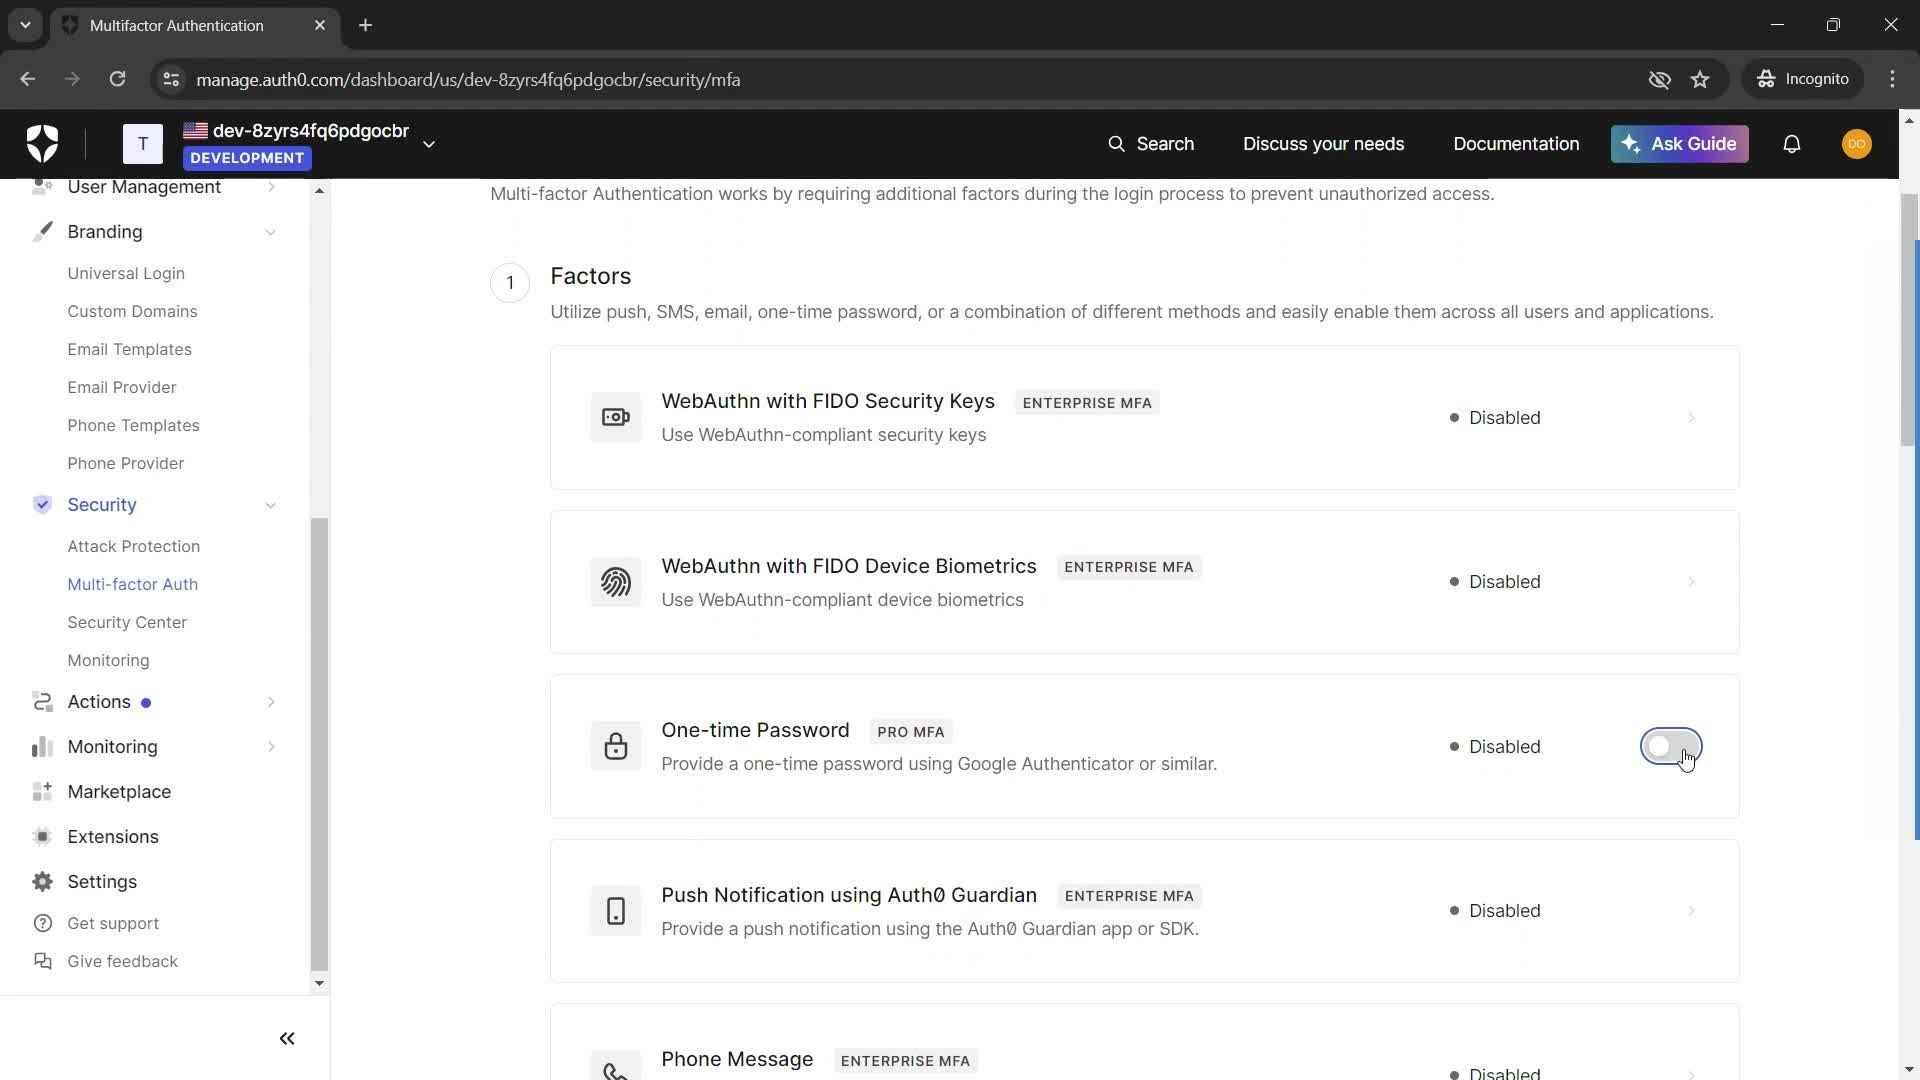Expand Actions submenu chevron
The width and height of the screenshot is (1920, 1080).
tap(271, 702)
